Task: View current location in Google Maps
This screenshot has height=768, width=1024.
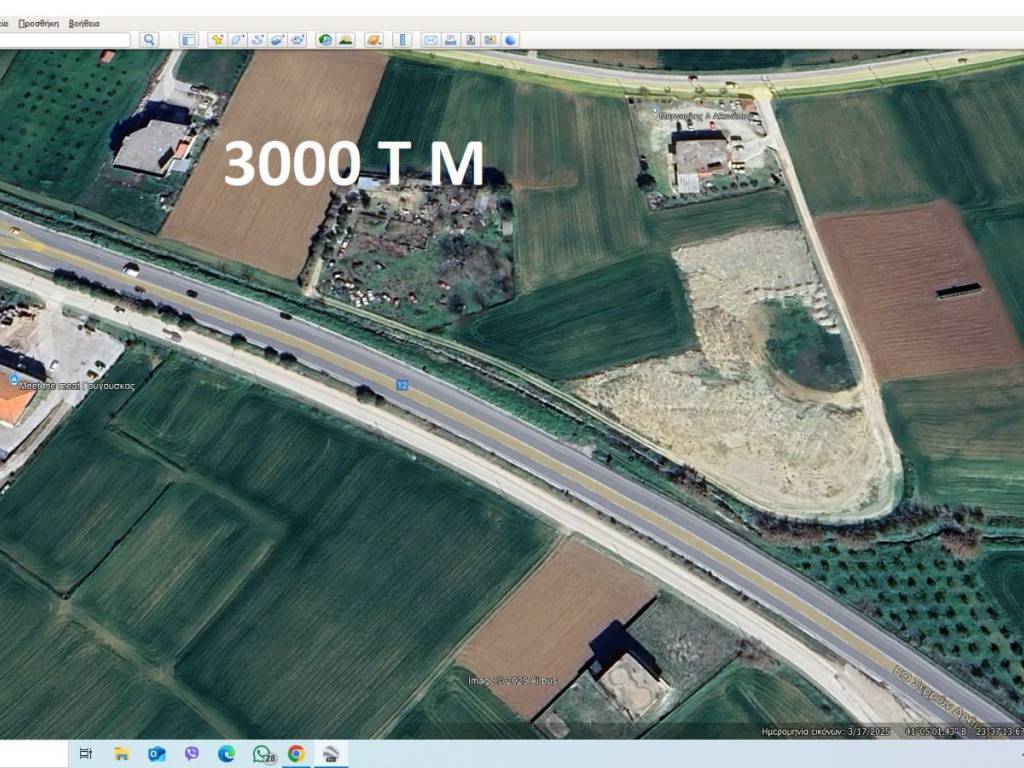Action: click(x=490, y=40)
